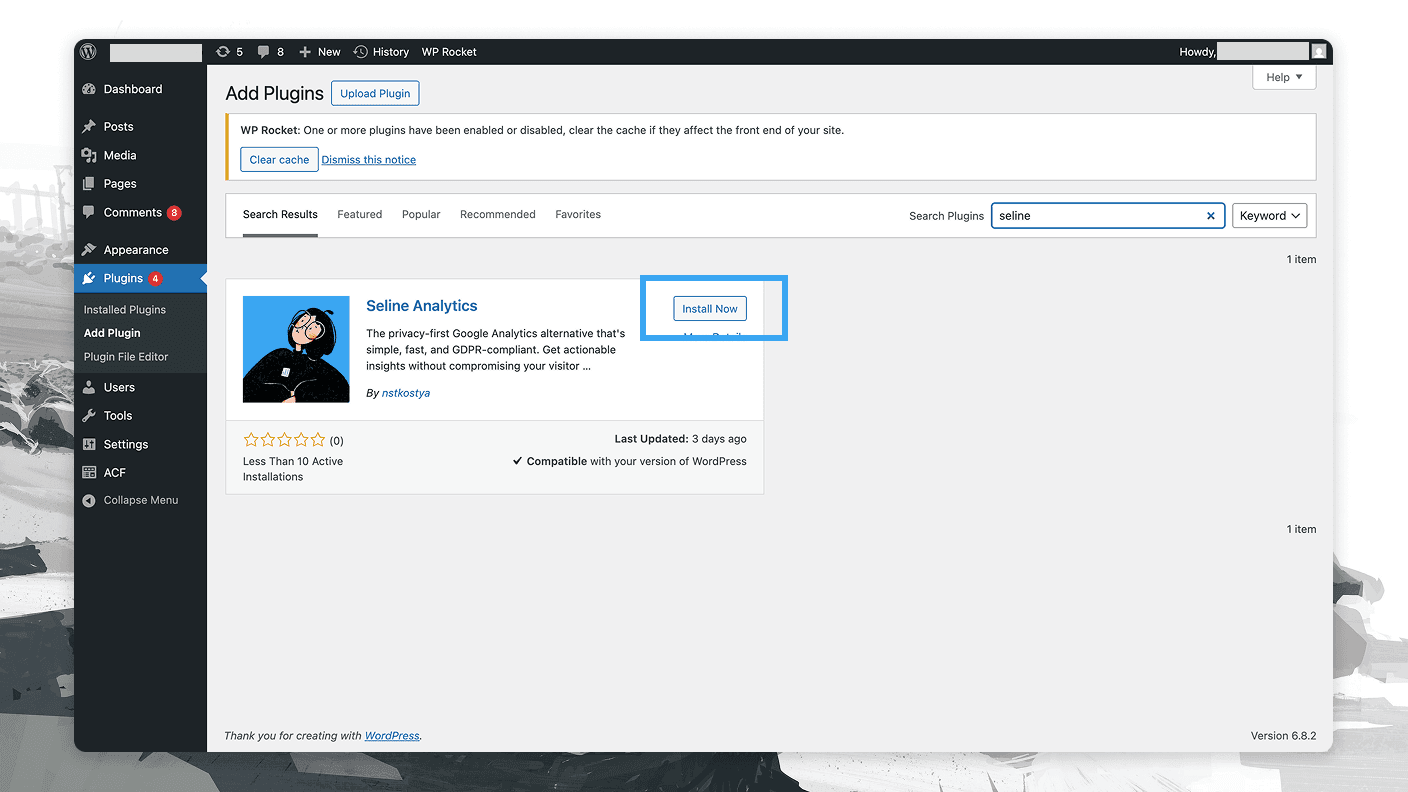
Task: Click the plus icon beside New
Action: coord(305,52)
